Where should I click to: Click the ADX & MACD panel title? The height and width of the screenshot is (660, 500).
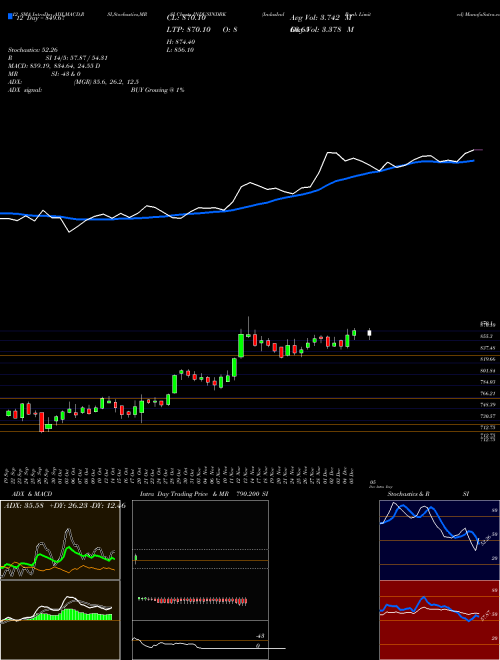pos(32,494)
